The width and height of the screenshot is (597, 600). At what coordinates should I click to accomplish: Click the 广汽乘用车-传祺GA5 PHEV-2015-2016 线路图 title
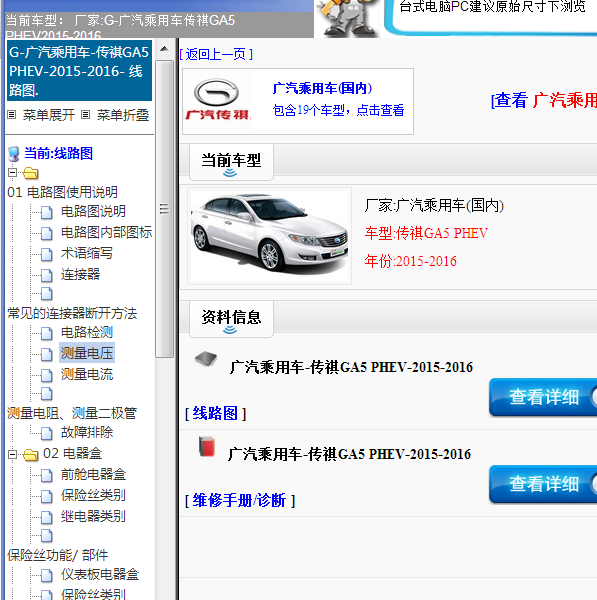coord(351,367)
